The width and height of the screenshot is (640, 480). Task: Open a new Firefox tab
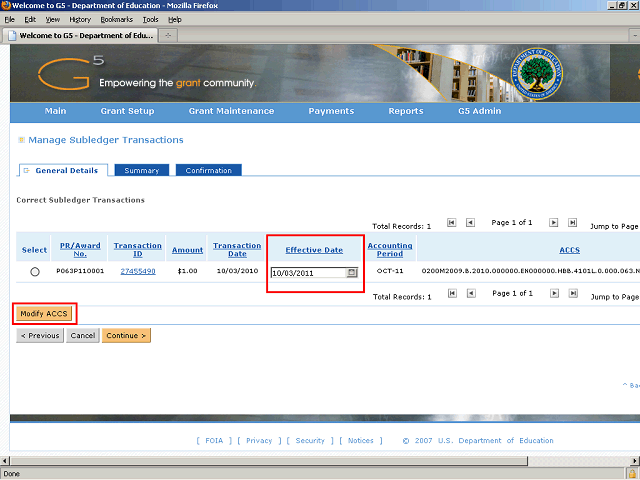(x=168, y=36)
